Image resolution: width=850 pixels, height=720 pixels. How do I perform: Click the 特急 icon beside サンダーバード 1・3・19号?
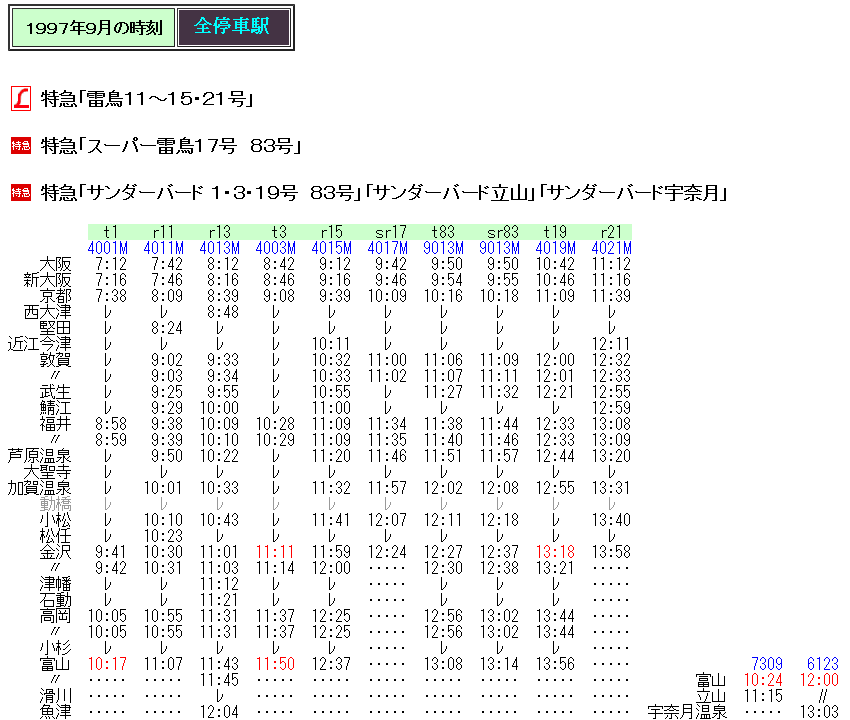coord(21,192)
